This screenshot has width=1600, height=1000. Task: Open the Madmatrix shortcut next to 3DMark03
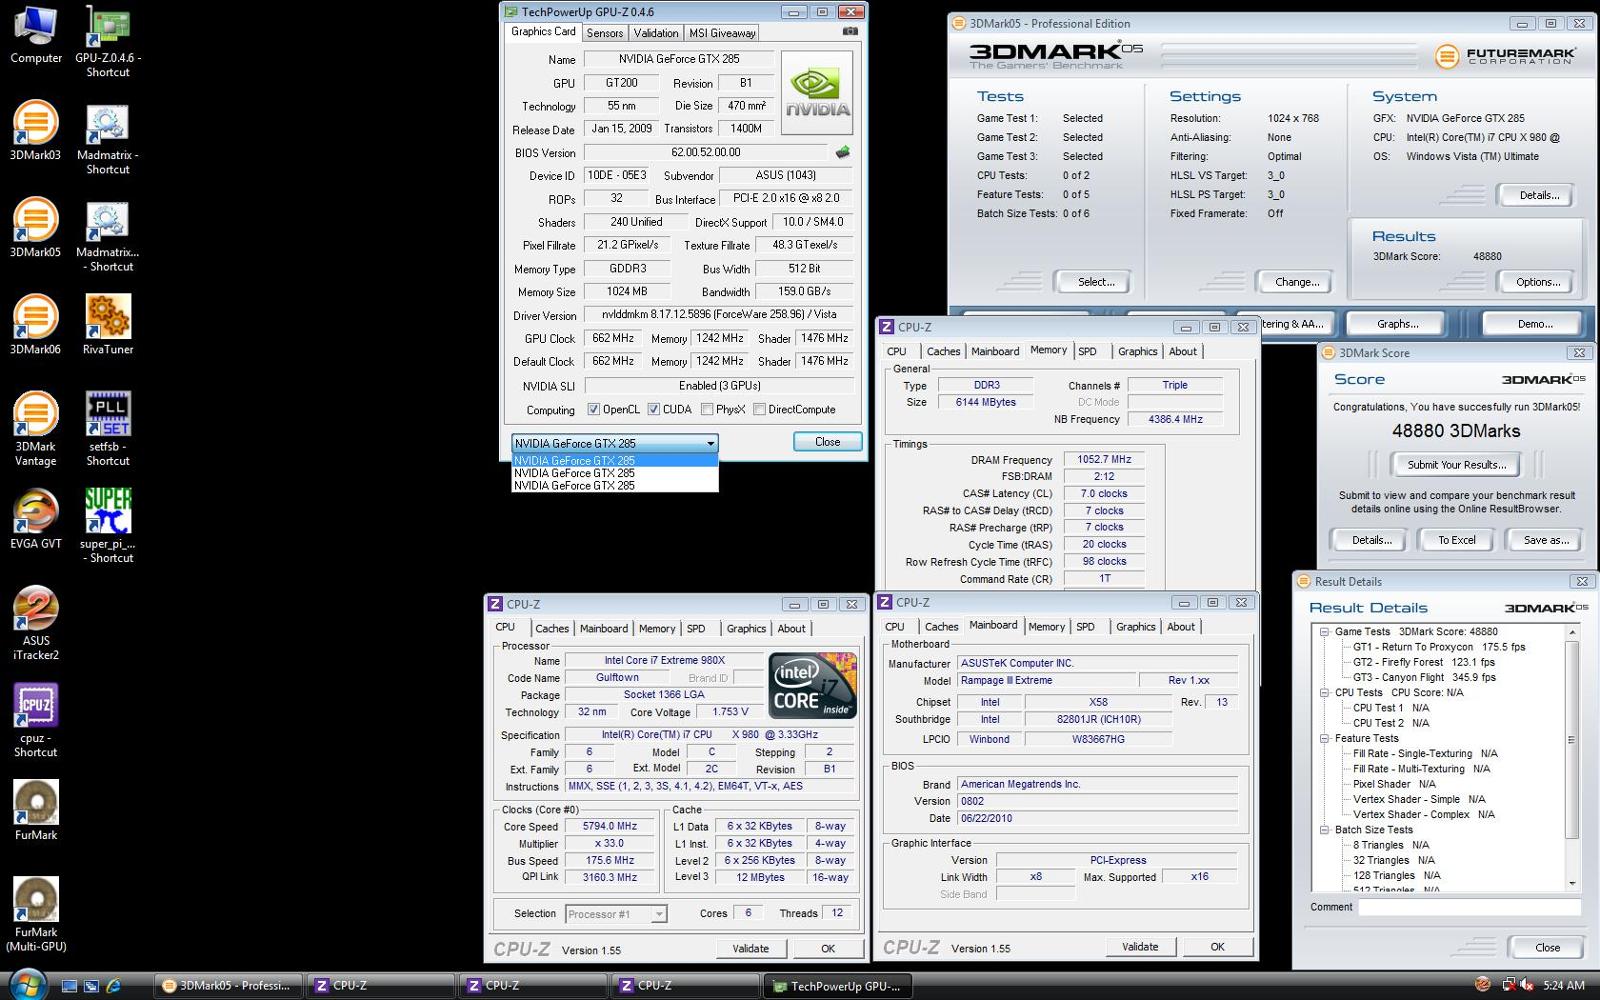coord(108,139)
